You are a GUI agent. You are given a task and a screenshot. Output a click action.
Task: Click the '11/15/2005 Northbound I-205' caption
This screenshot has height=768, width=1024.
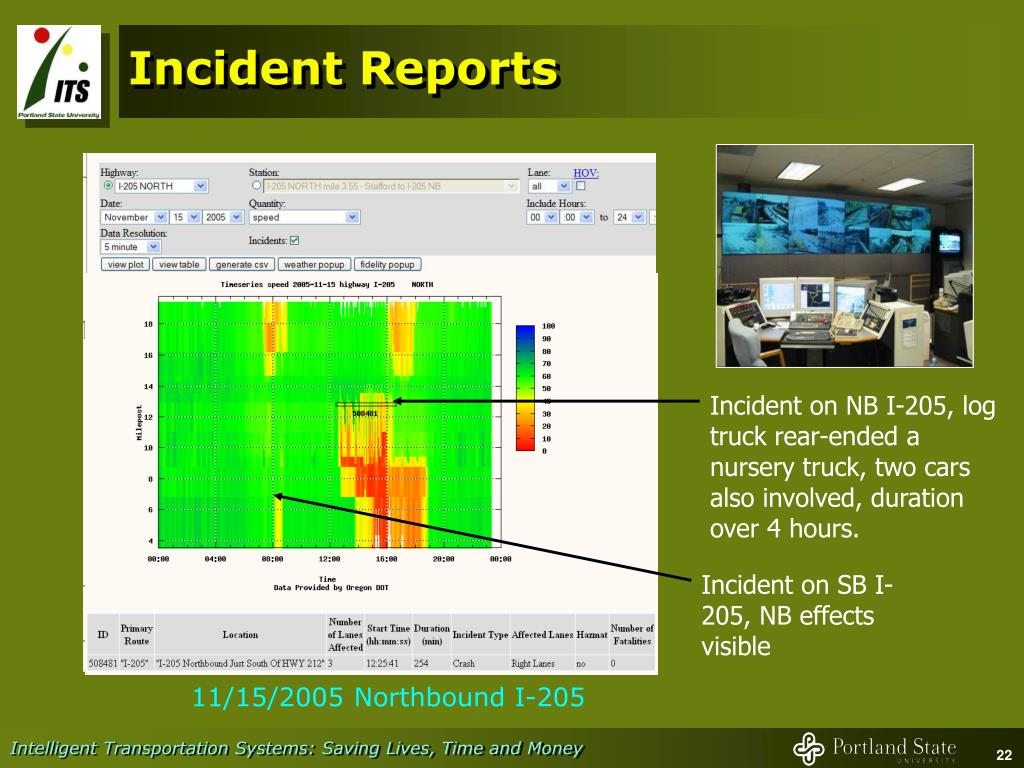click(388, 697)
